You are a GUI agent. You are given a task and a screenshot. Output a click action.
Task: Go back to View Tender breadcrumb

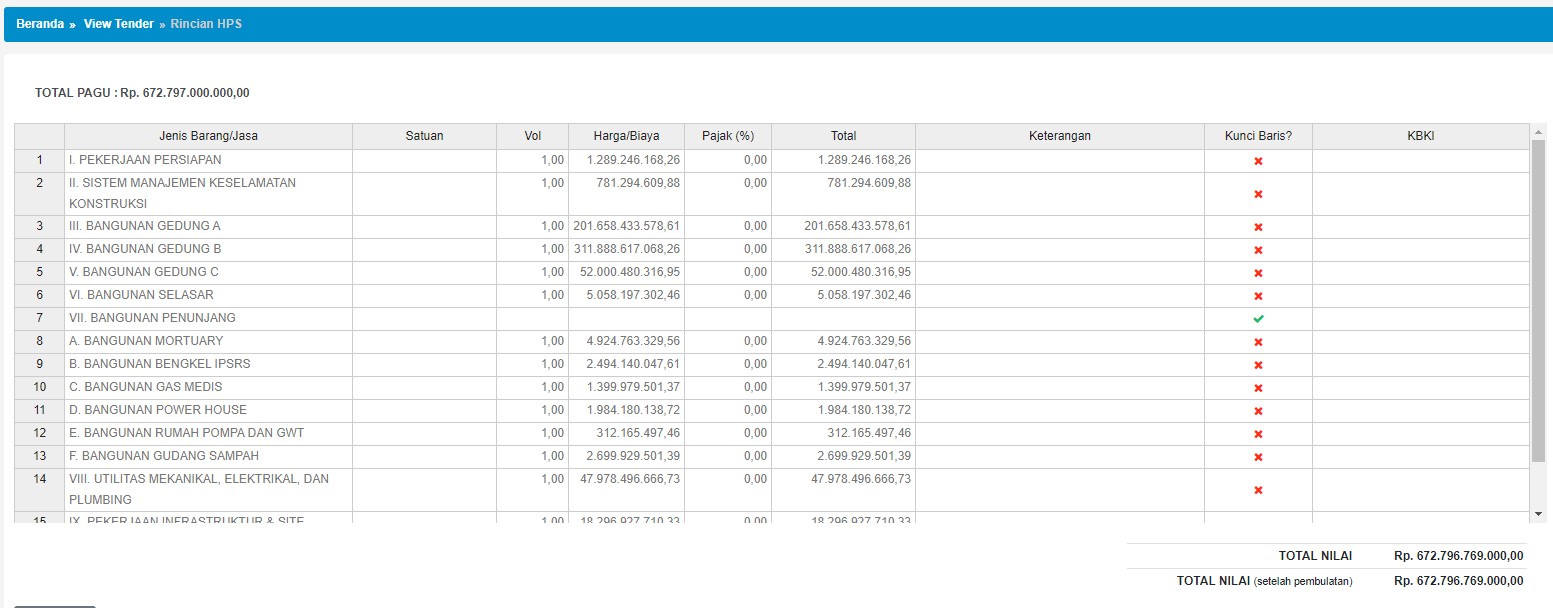click(x=118, y=24)
